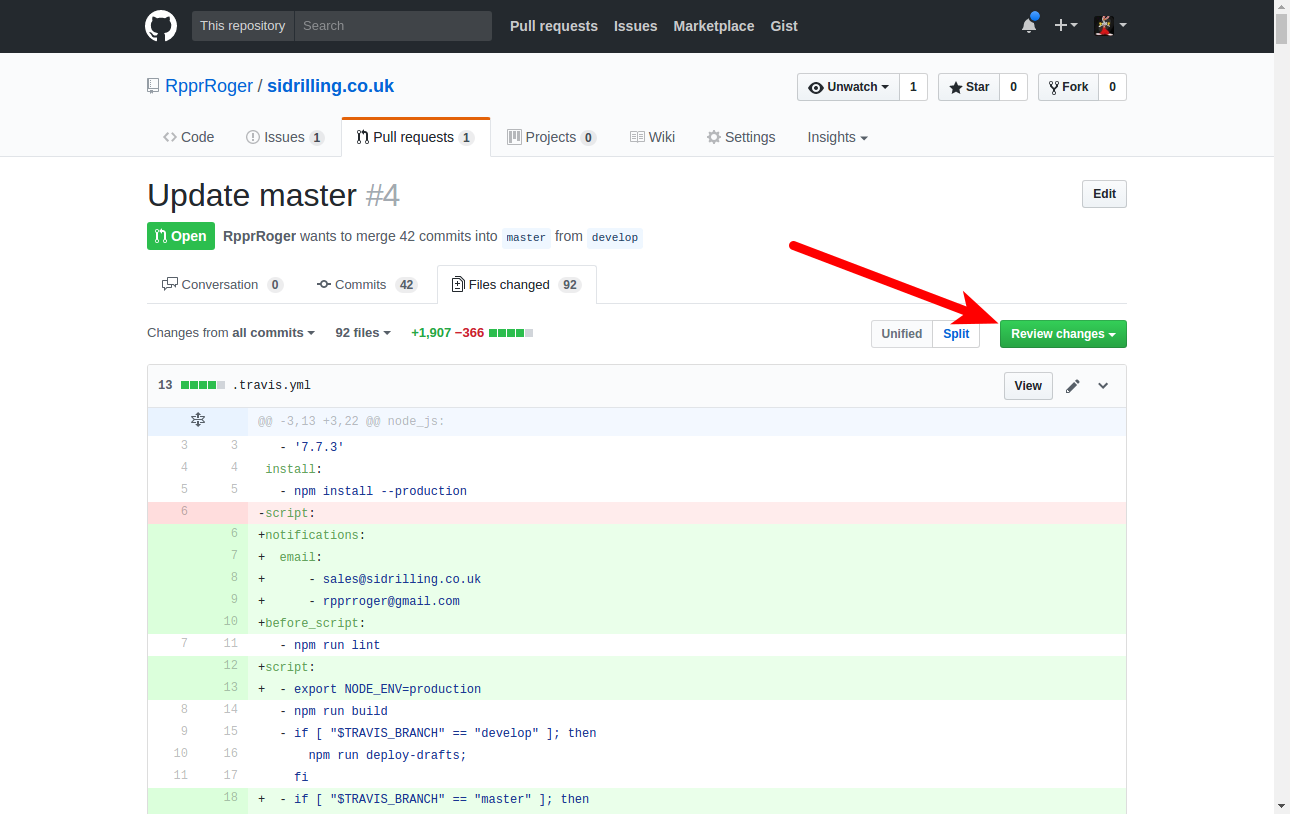1290x814 pixels.
Task: Click '+before_script:' added line
Action: 637,623
